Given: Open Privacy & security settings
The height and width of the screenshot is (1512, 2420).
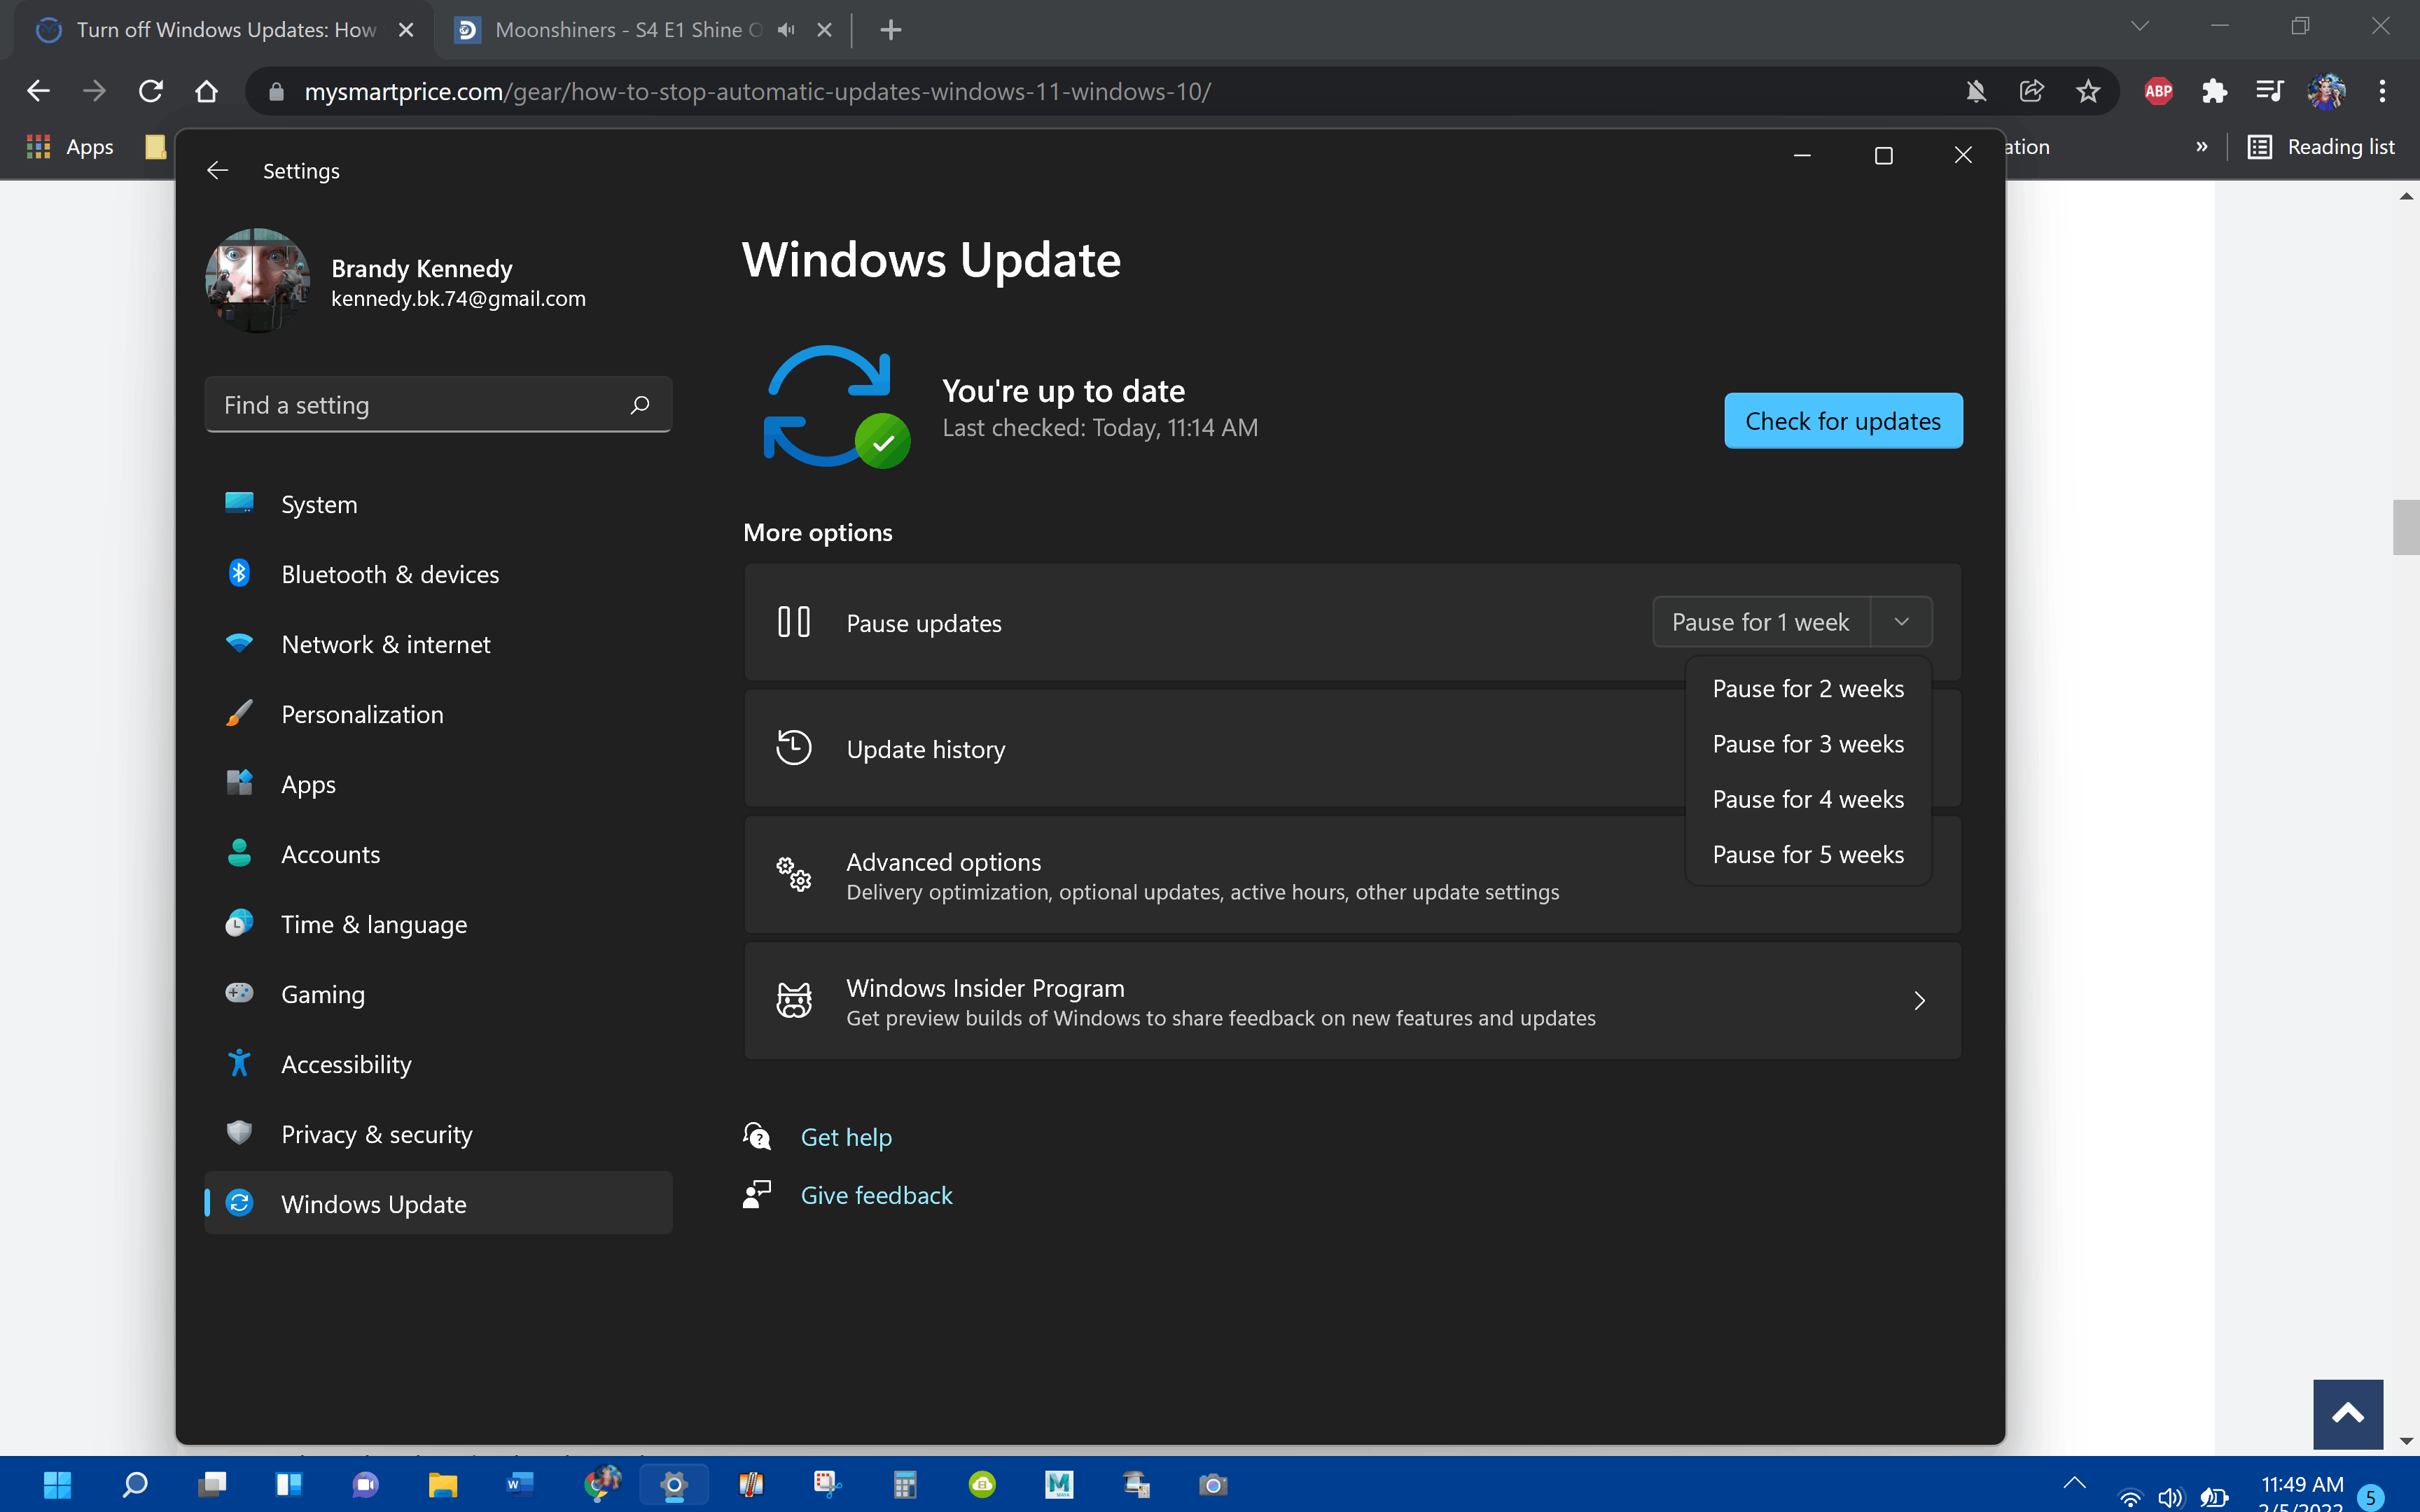Looking at the screenshot, I should coord(438,1134).
